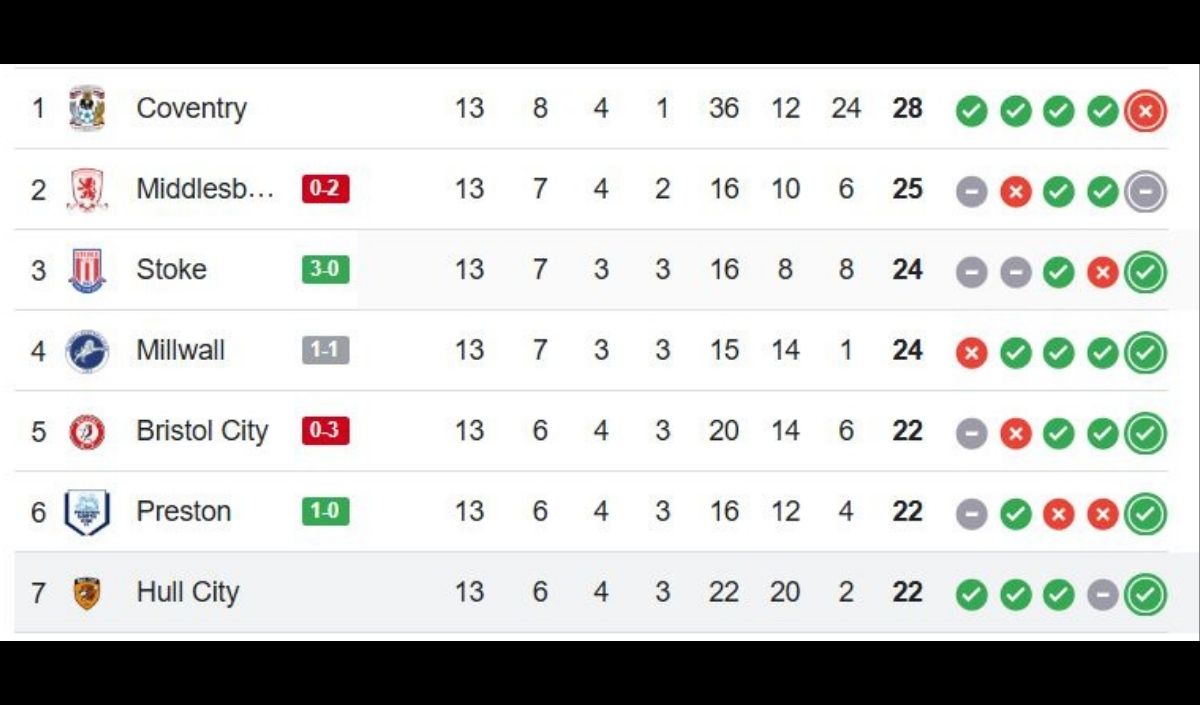1200x705 pixels.
Task: Open the Coventry team name link
Action: pyautogui.click(x=191, y=108)
